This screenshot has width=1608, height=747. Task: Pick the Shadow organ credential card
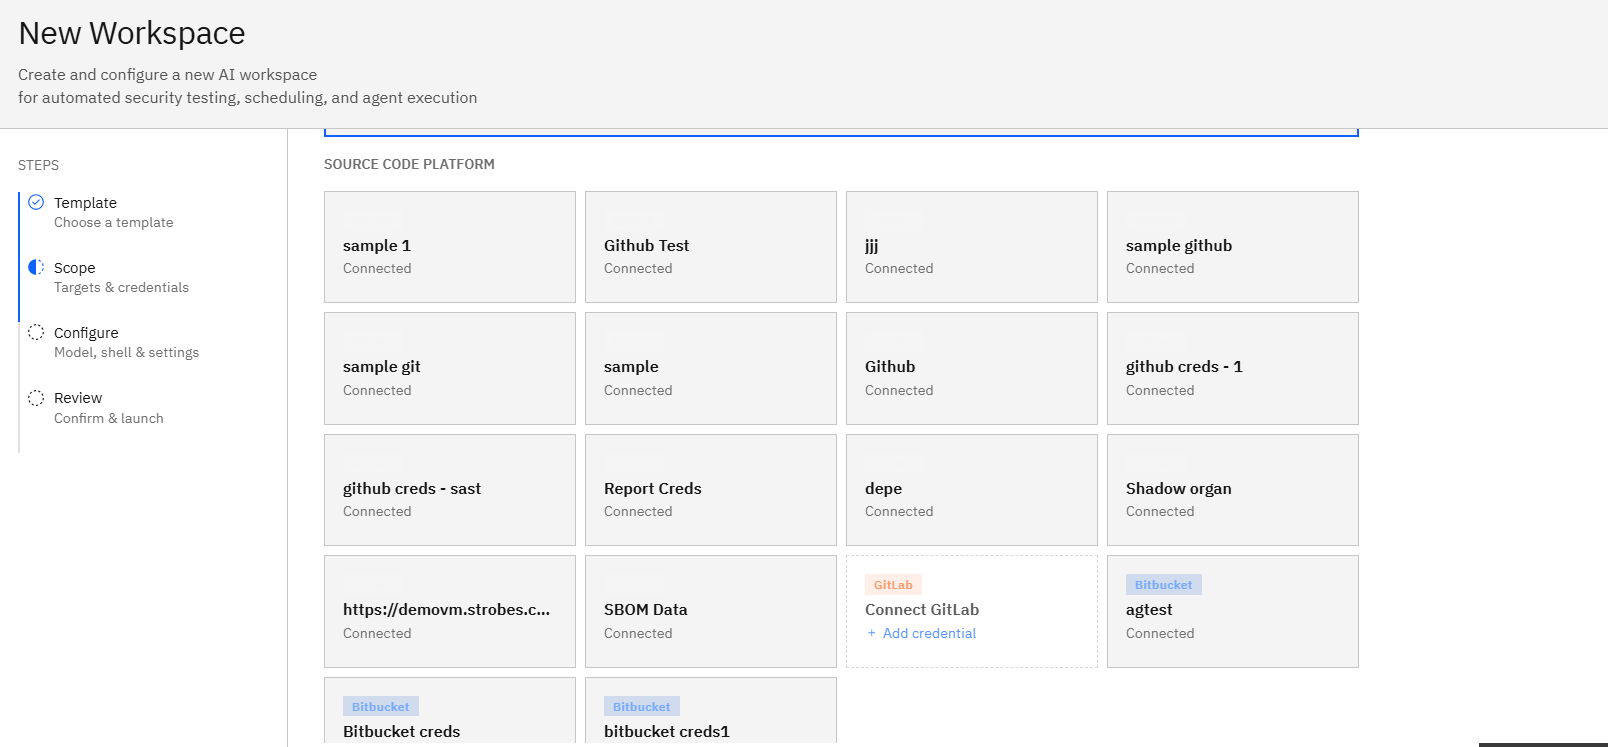point(1233,490)
